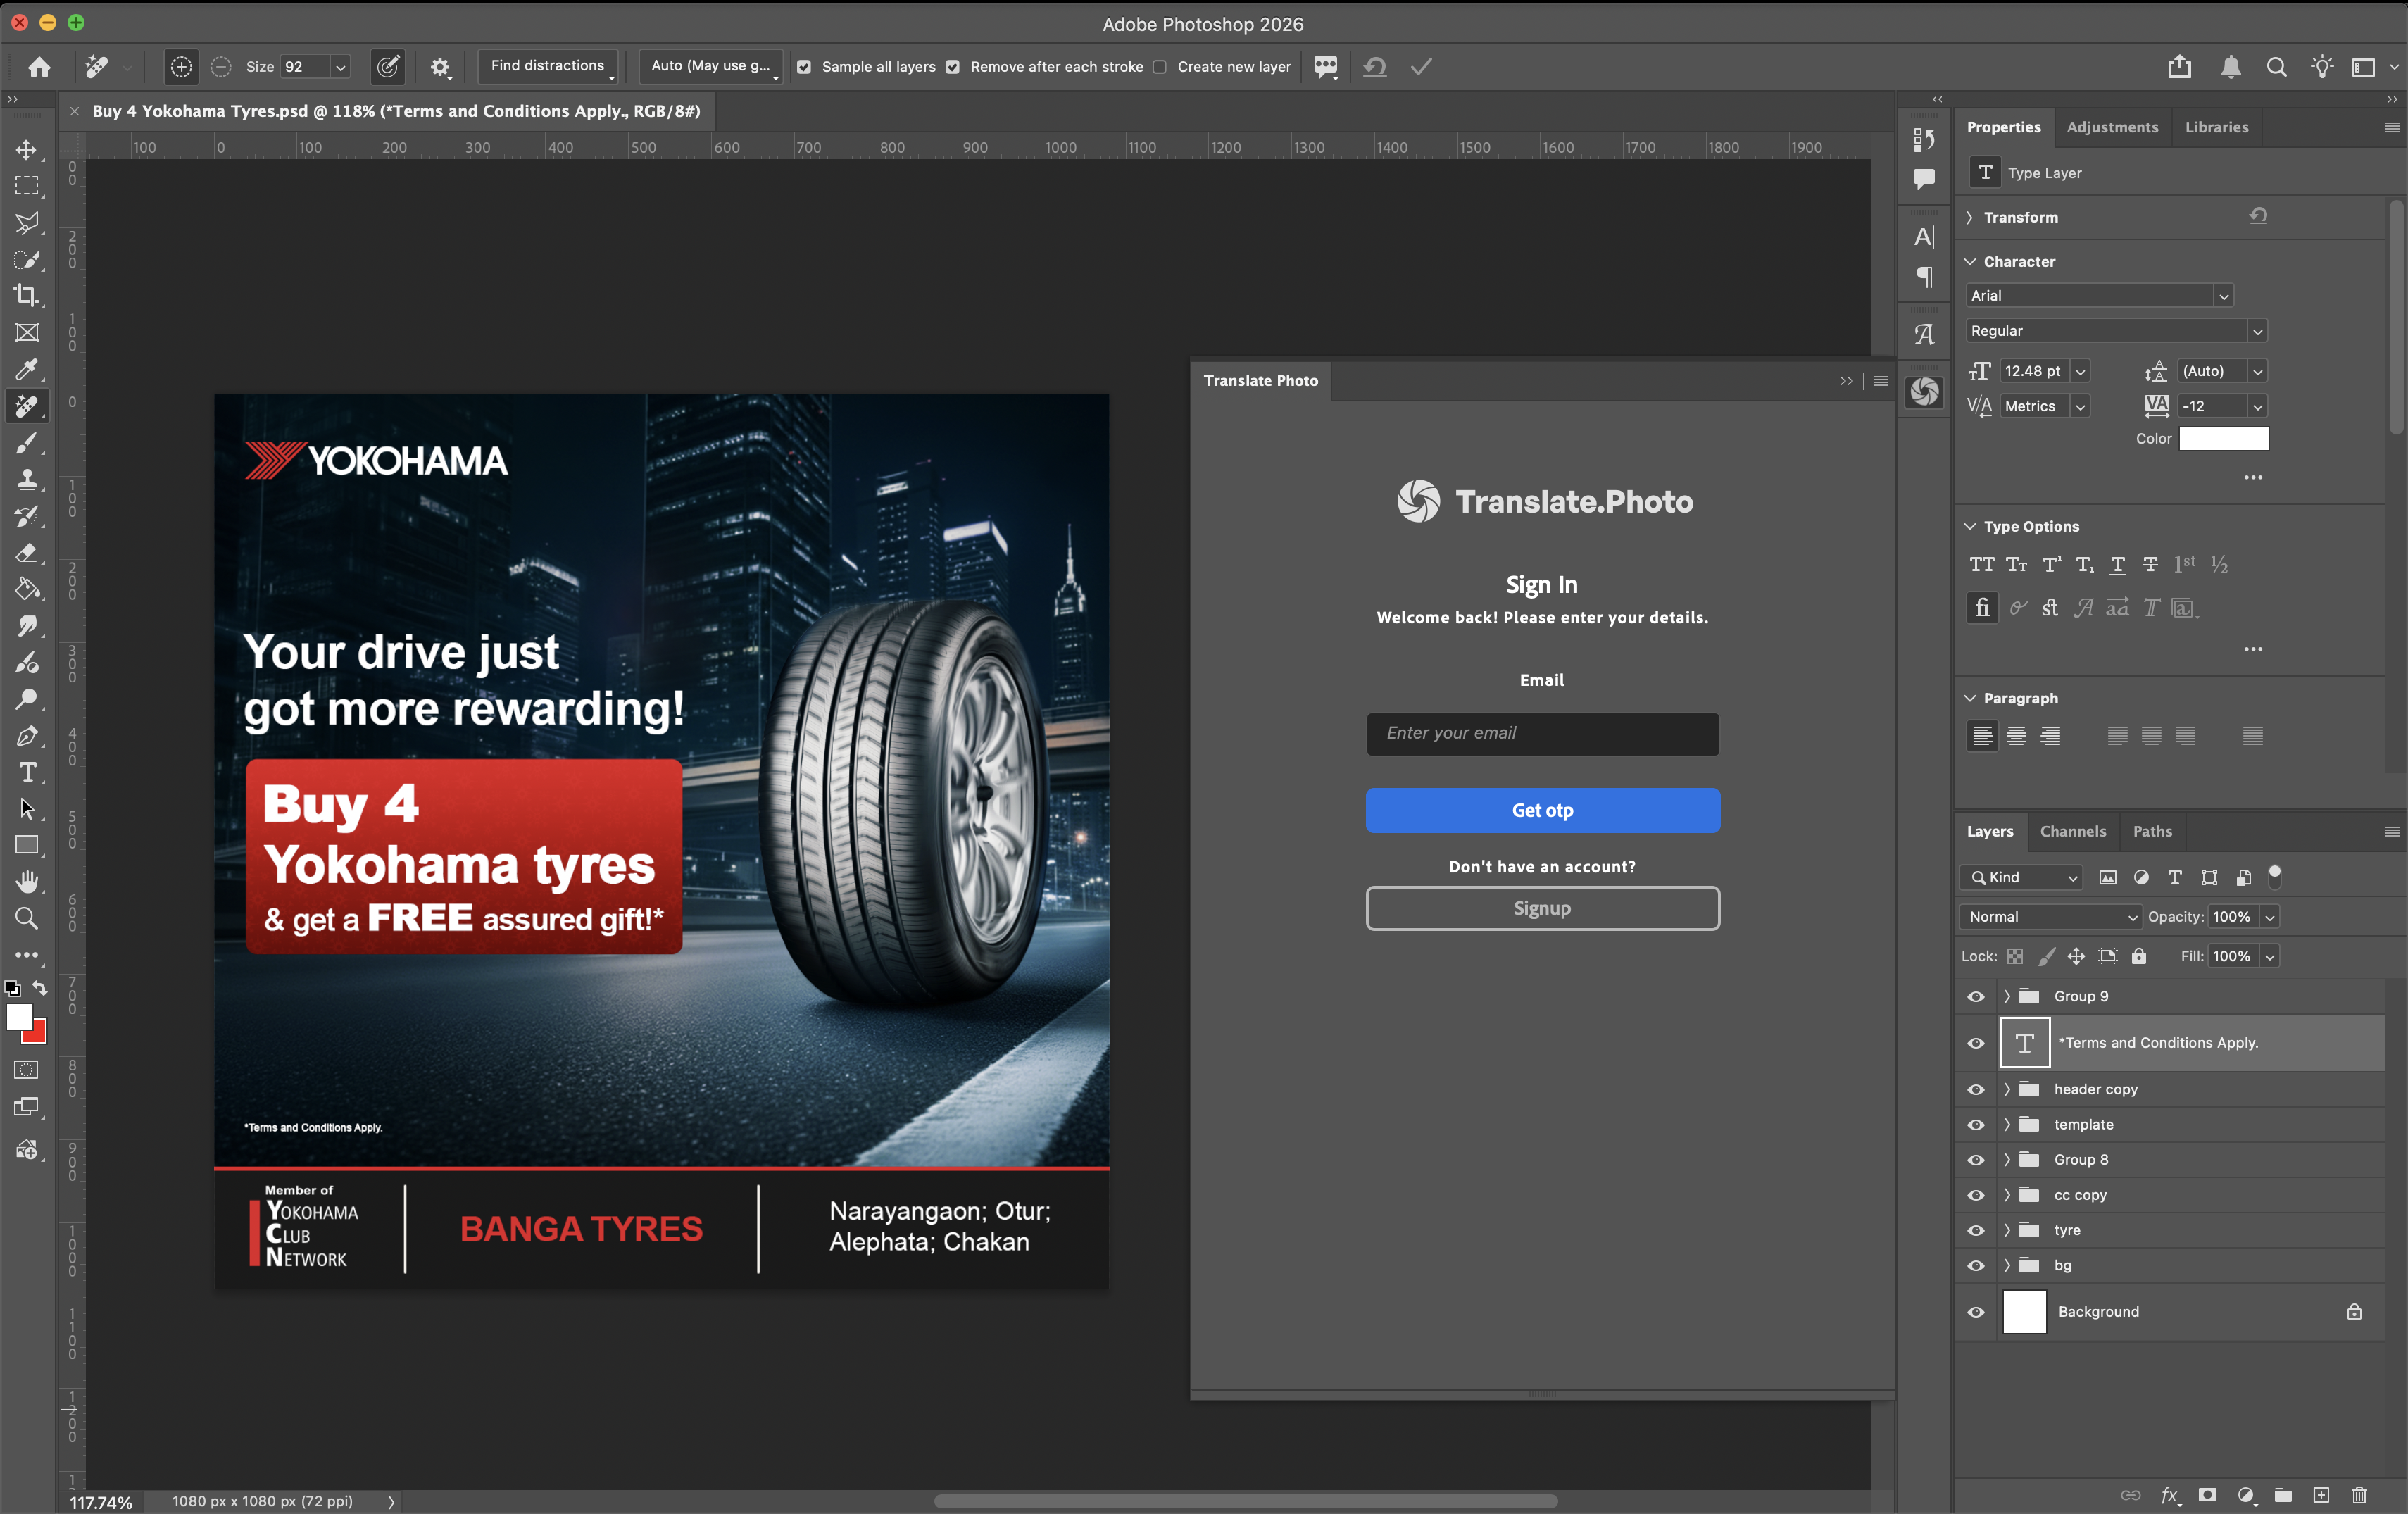Select the Rectangular Marquee tool
The height and width of the screenshot is (1514, 2408).
click(27, 186)
